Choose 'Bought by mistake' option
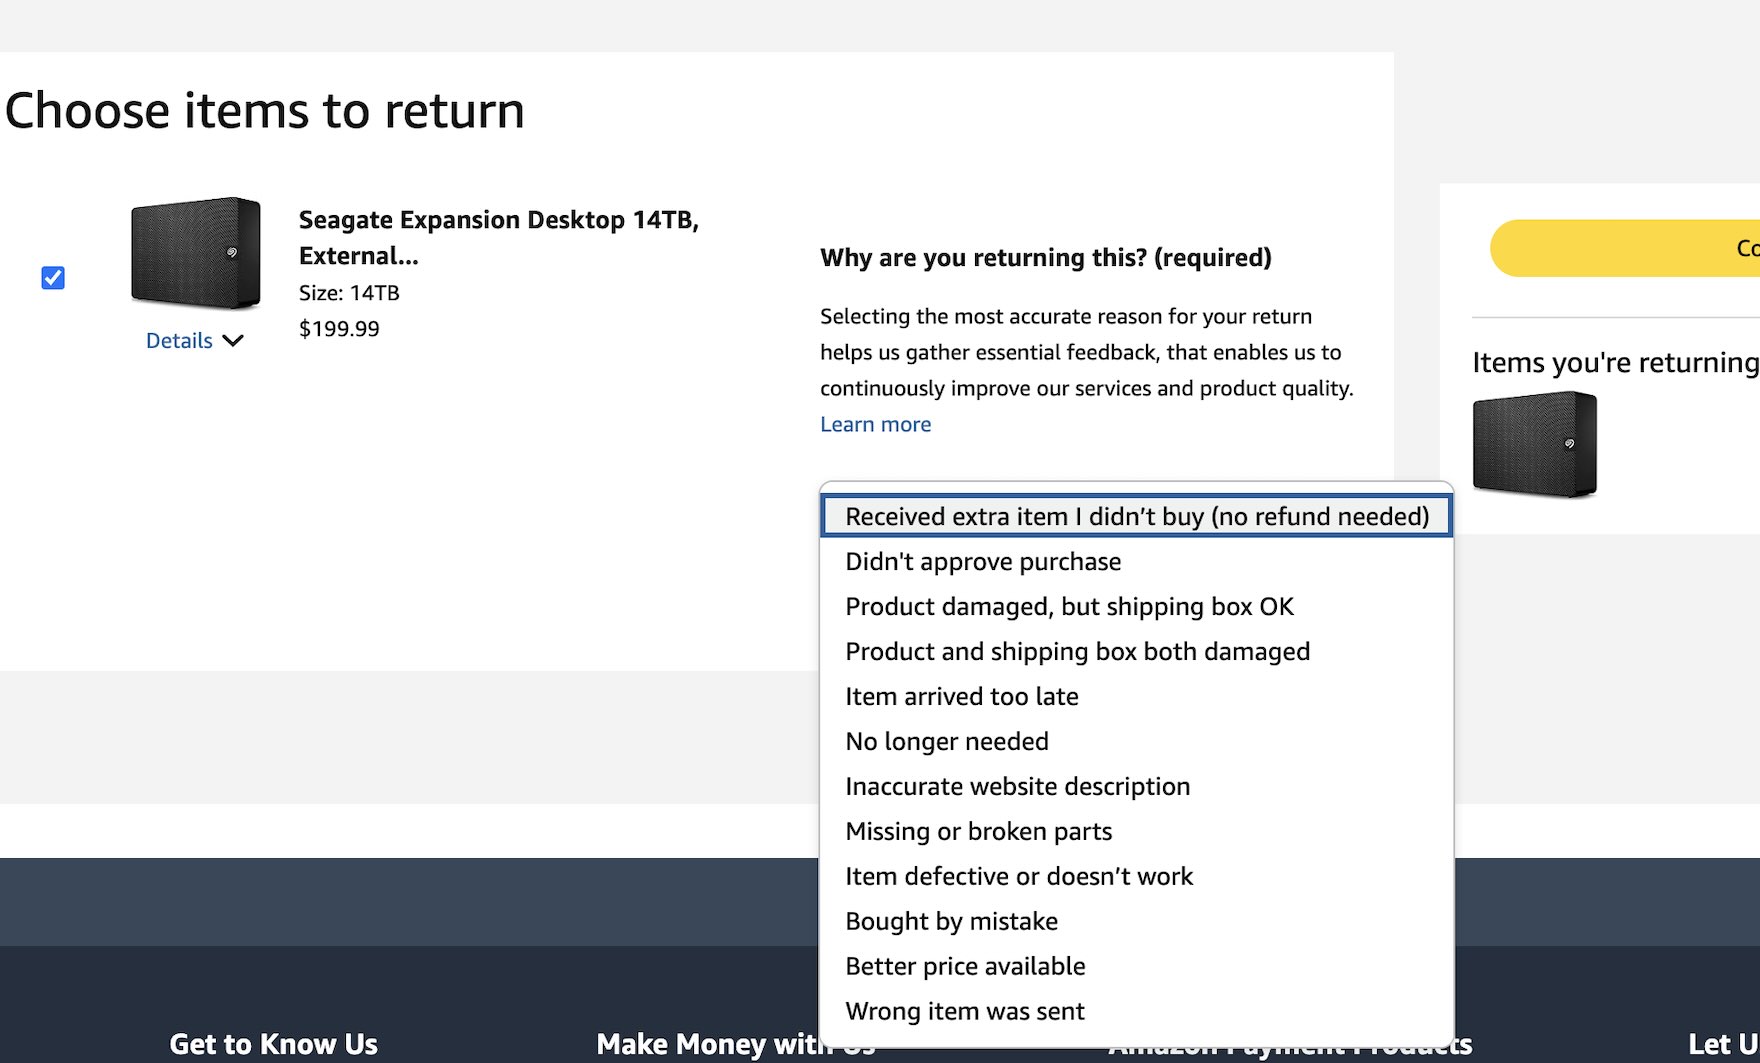The height and width of the screenshot is (1063, 1760). click(951, 922)
